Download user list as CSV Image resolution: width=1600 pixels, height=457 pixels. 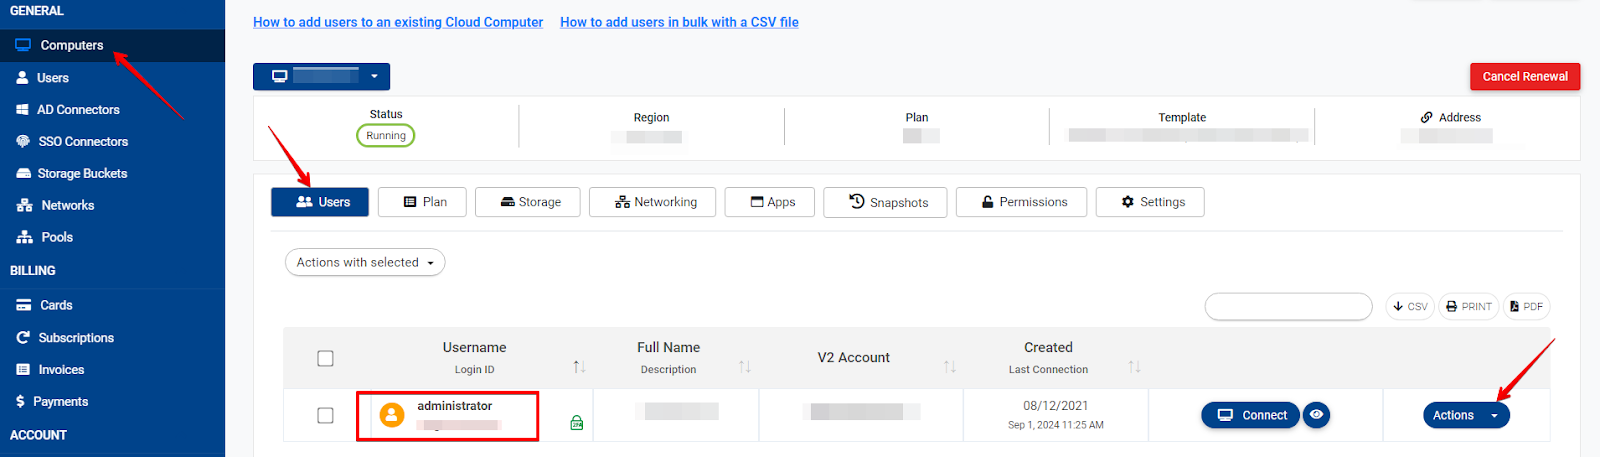point(1410,307)
